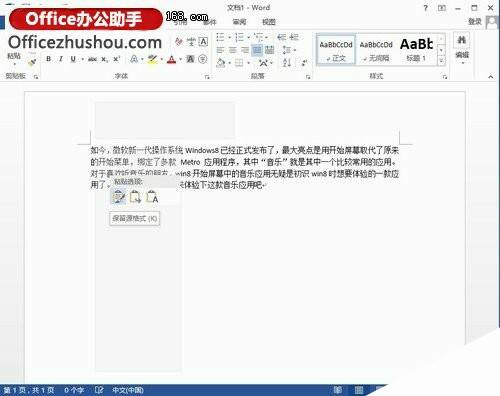
Task: Click the borders grid icon
Action: (239, 62)
